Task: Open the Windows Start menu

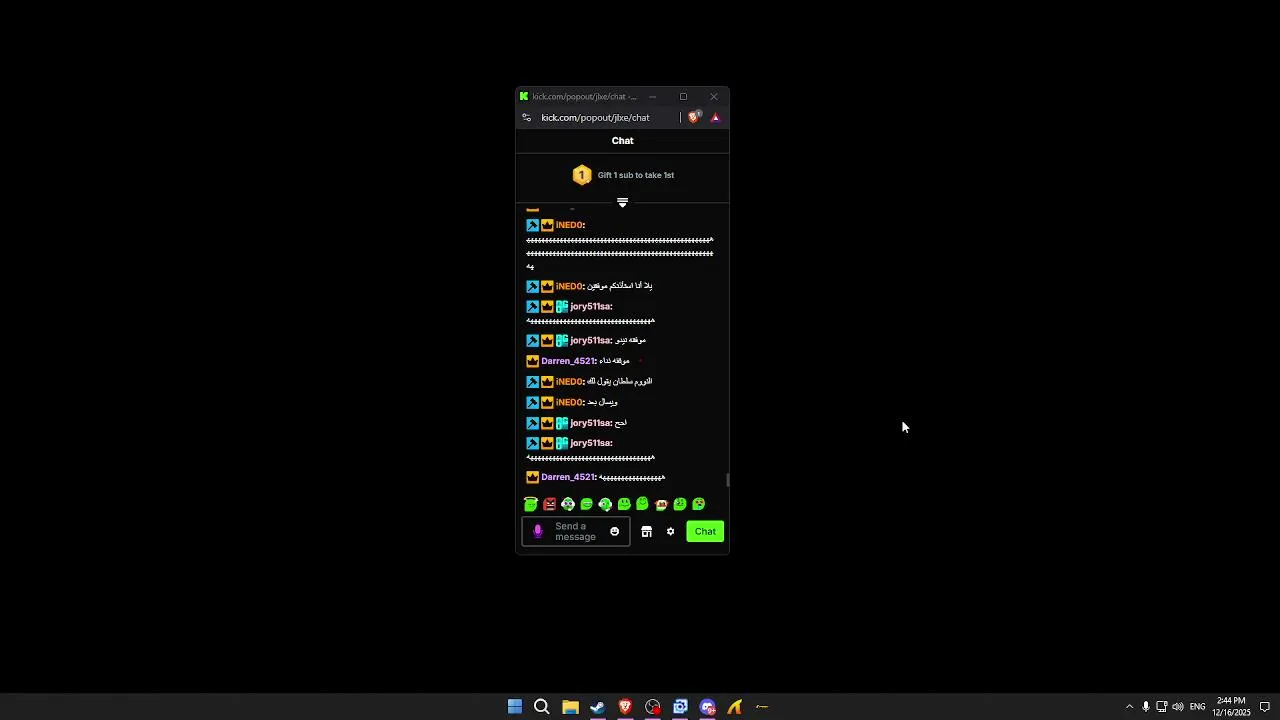Action: (515, 707)
